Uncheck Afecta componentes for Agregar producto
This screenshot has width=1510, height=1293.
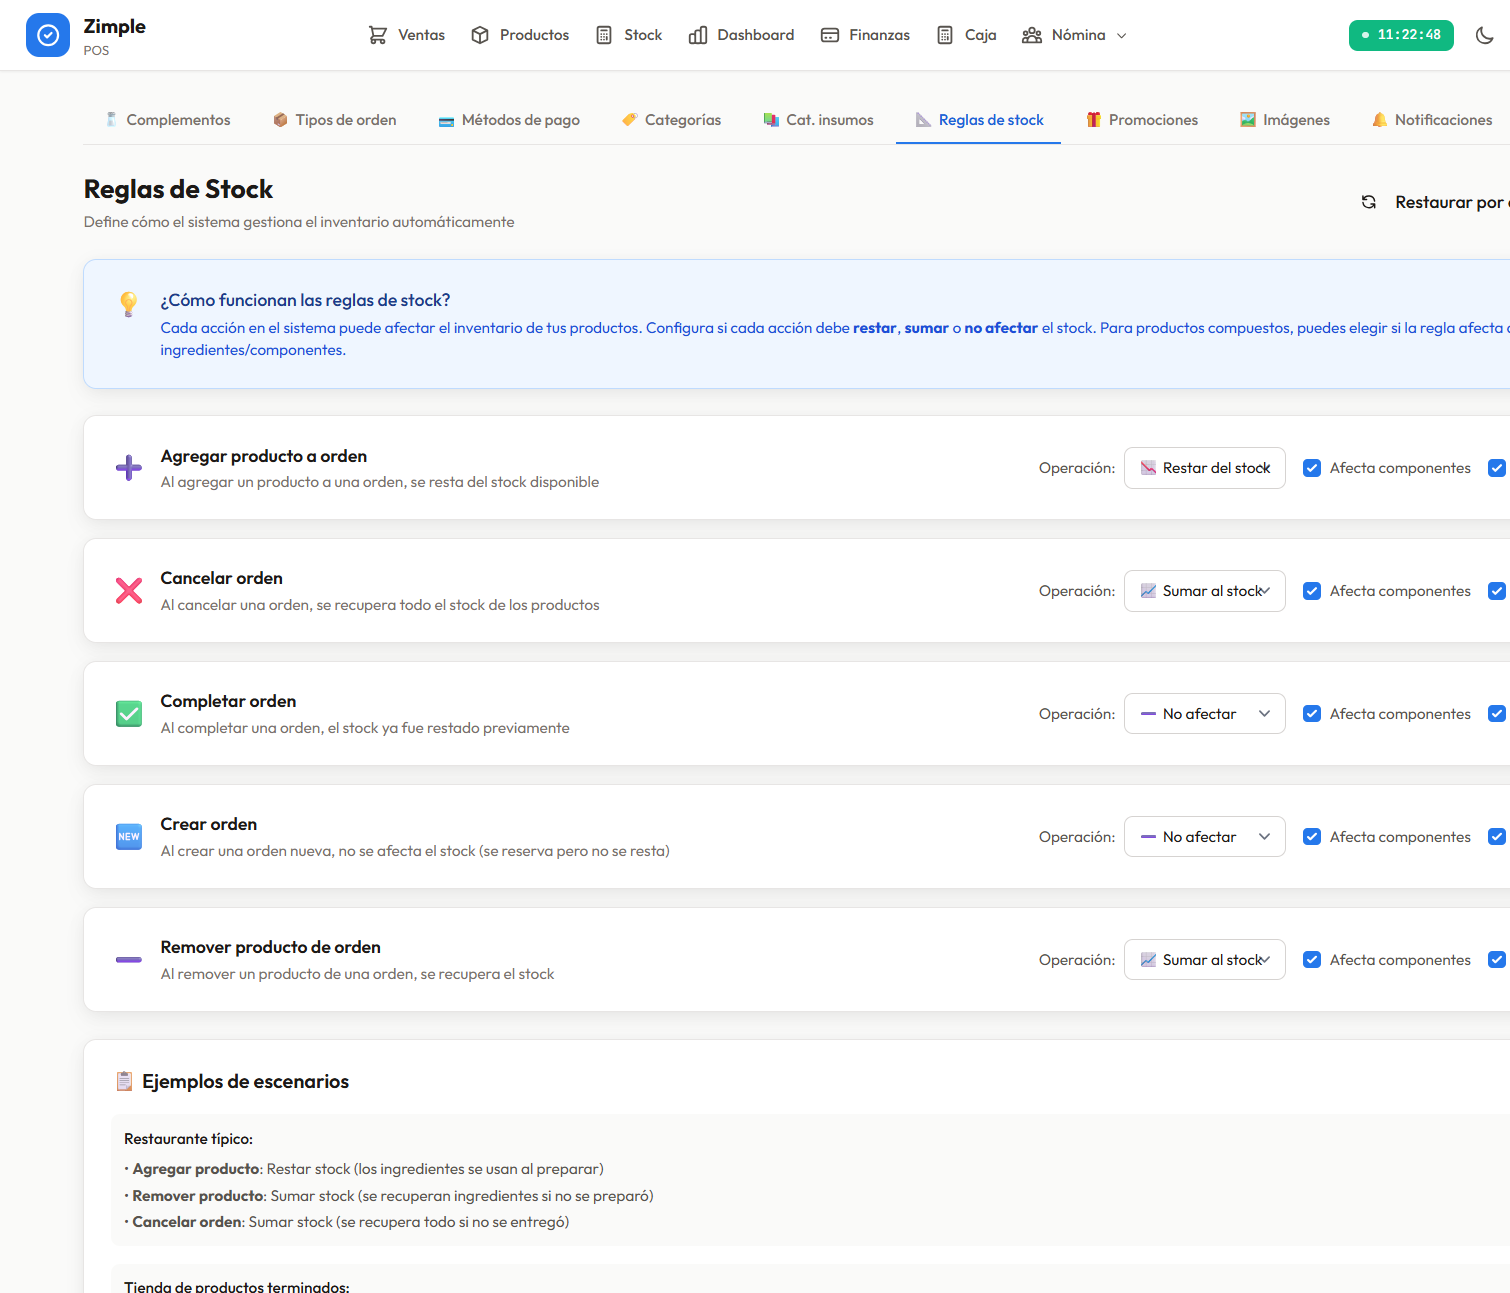pyautogui.click(x=1312, y=468)
